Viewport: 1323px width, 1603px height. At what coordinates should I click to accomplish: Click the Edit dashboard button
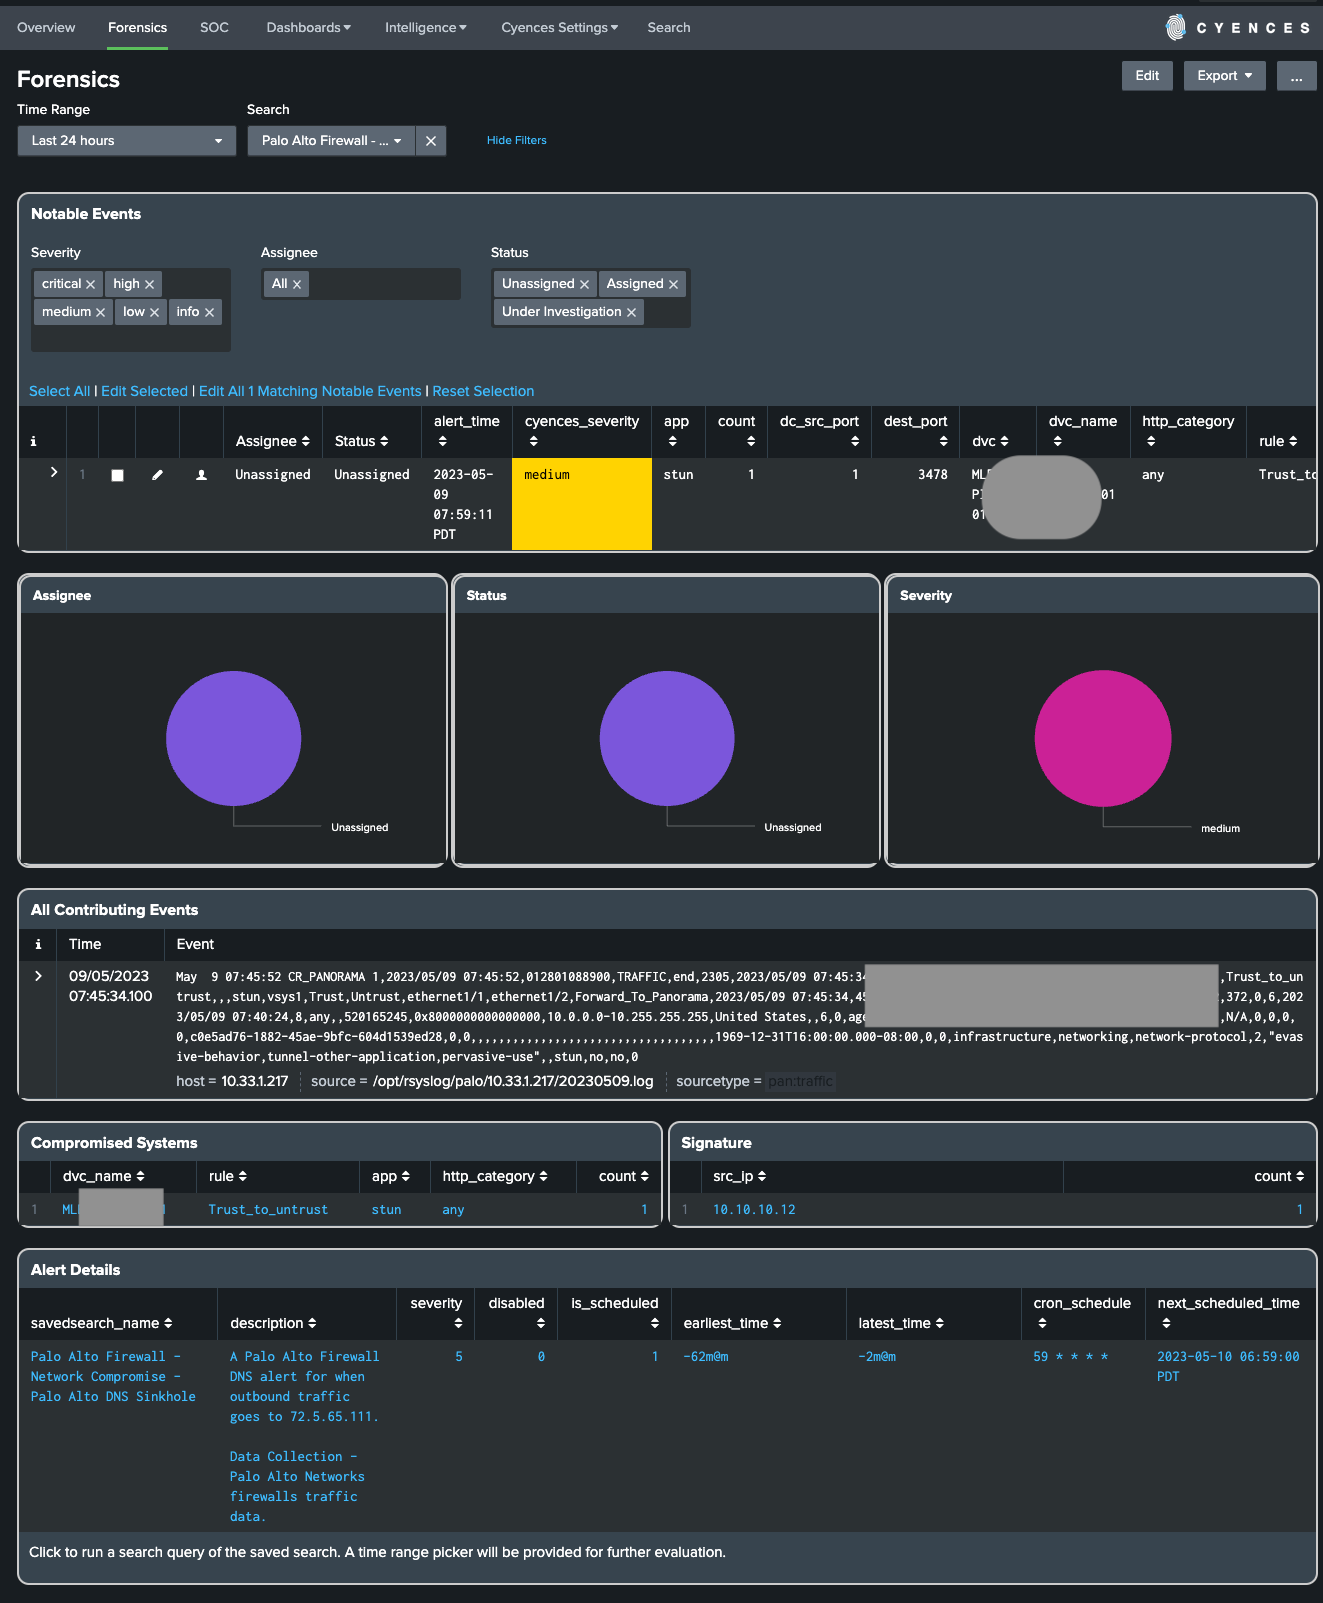[x=1147, y=76]
